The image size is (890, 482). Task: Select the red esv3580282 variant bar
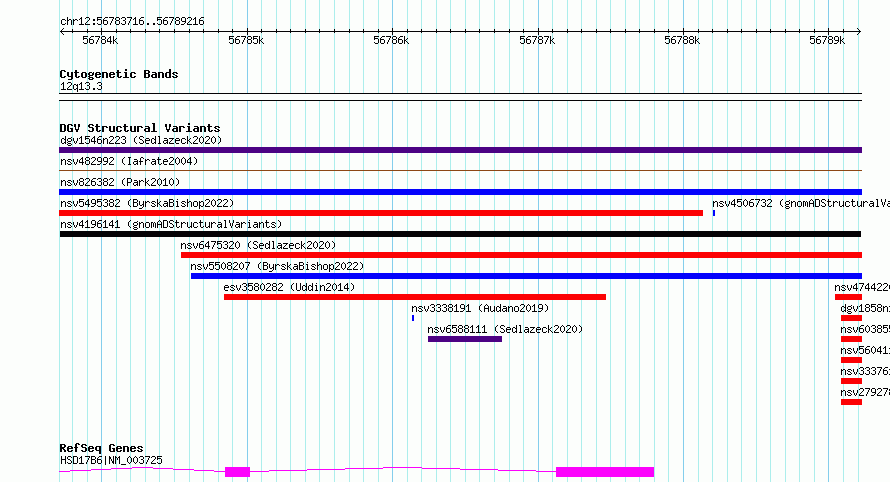(x=415, y=297)
